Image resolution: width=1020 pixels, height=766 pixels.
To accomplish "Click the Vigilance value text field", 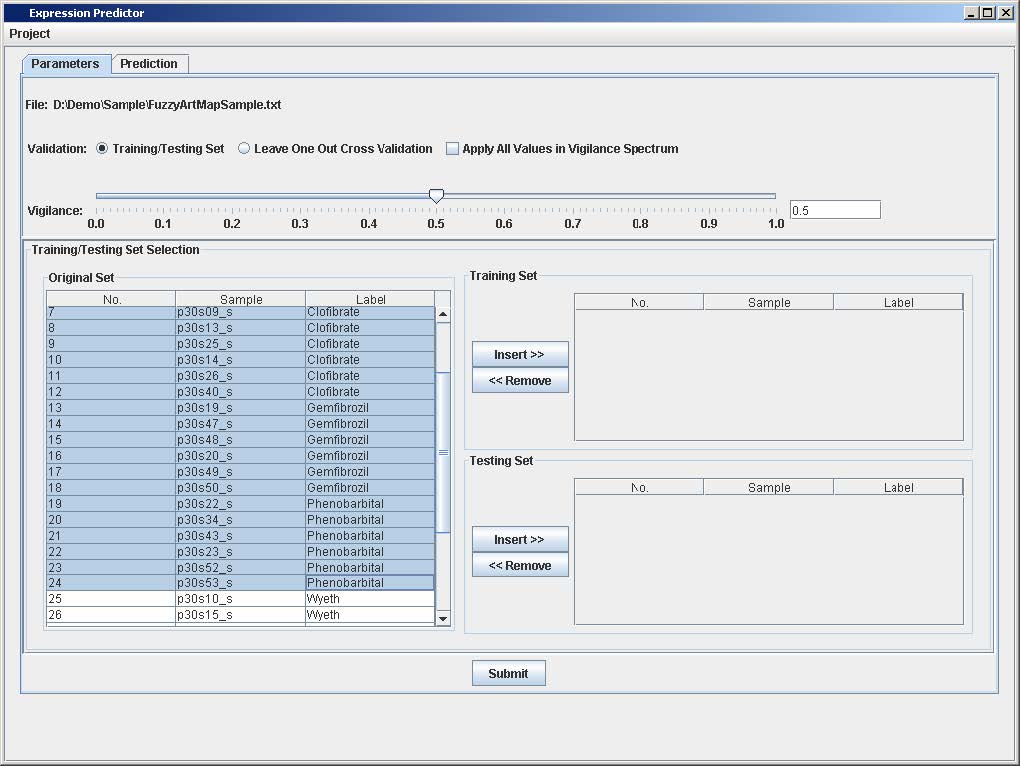I will point(834,210).
